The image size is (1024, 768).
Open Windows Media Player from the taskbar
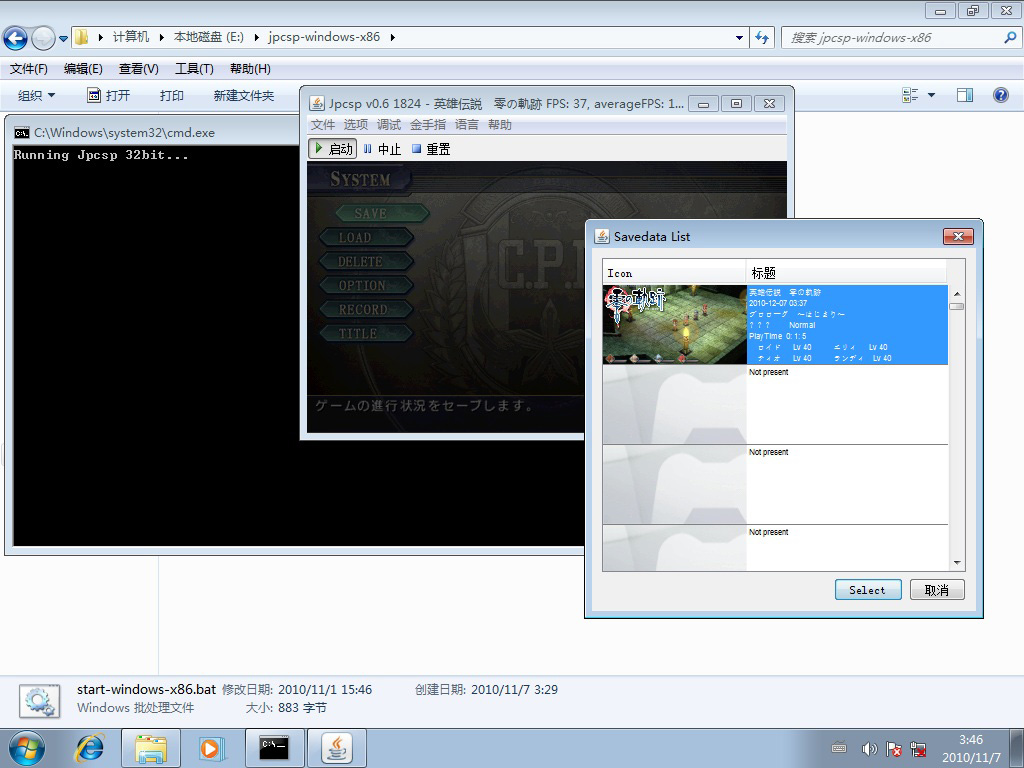pyautogui.click(x=210, y=748)
